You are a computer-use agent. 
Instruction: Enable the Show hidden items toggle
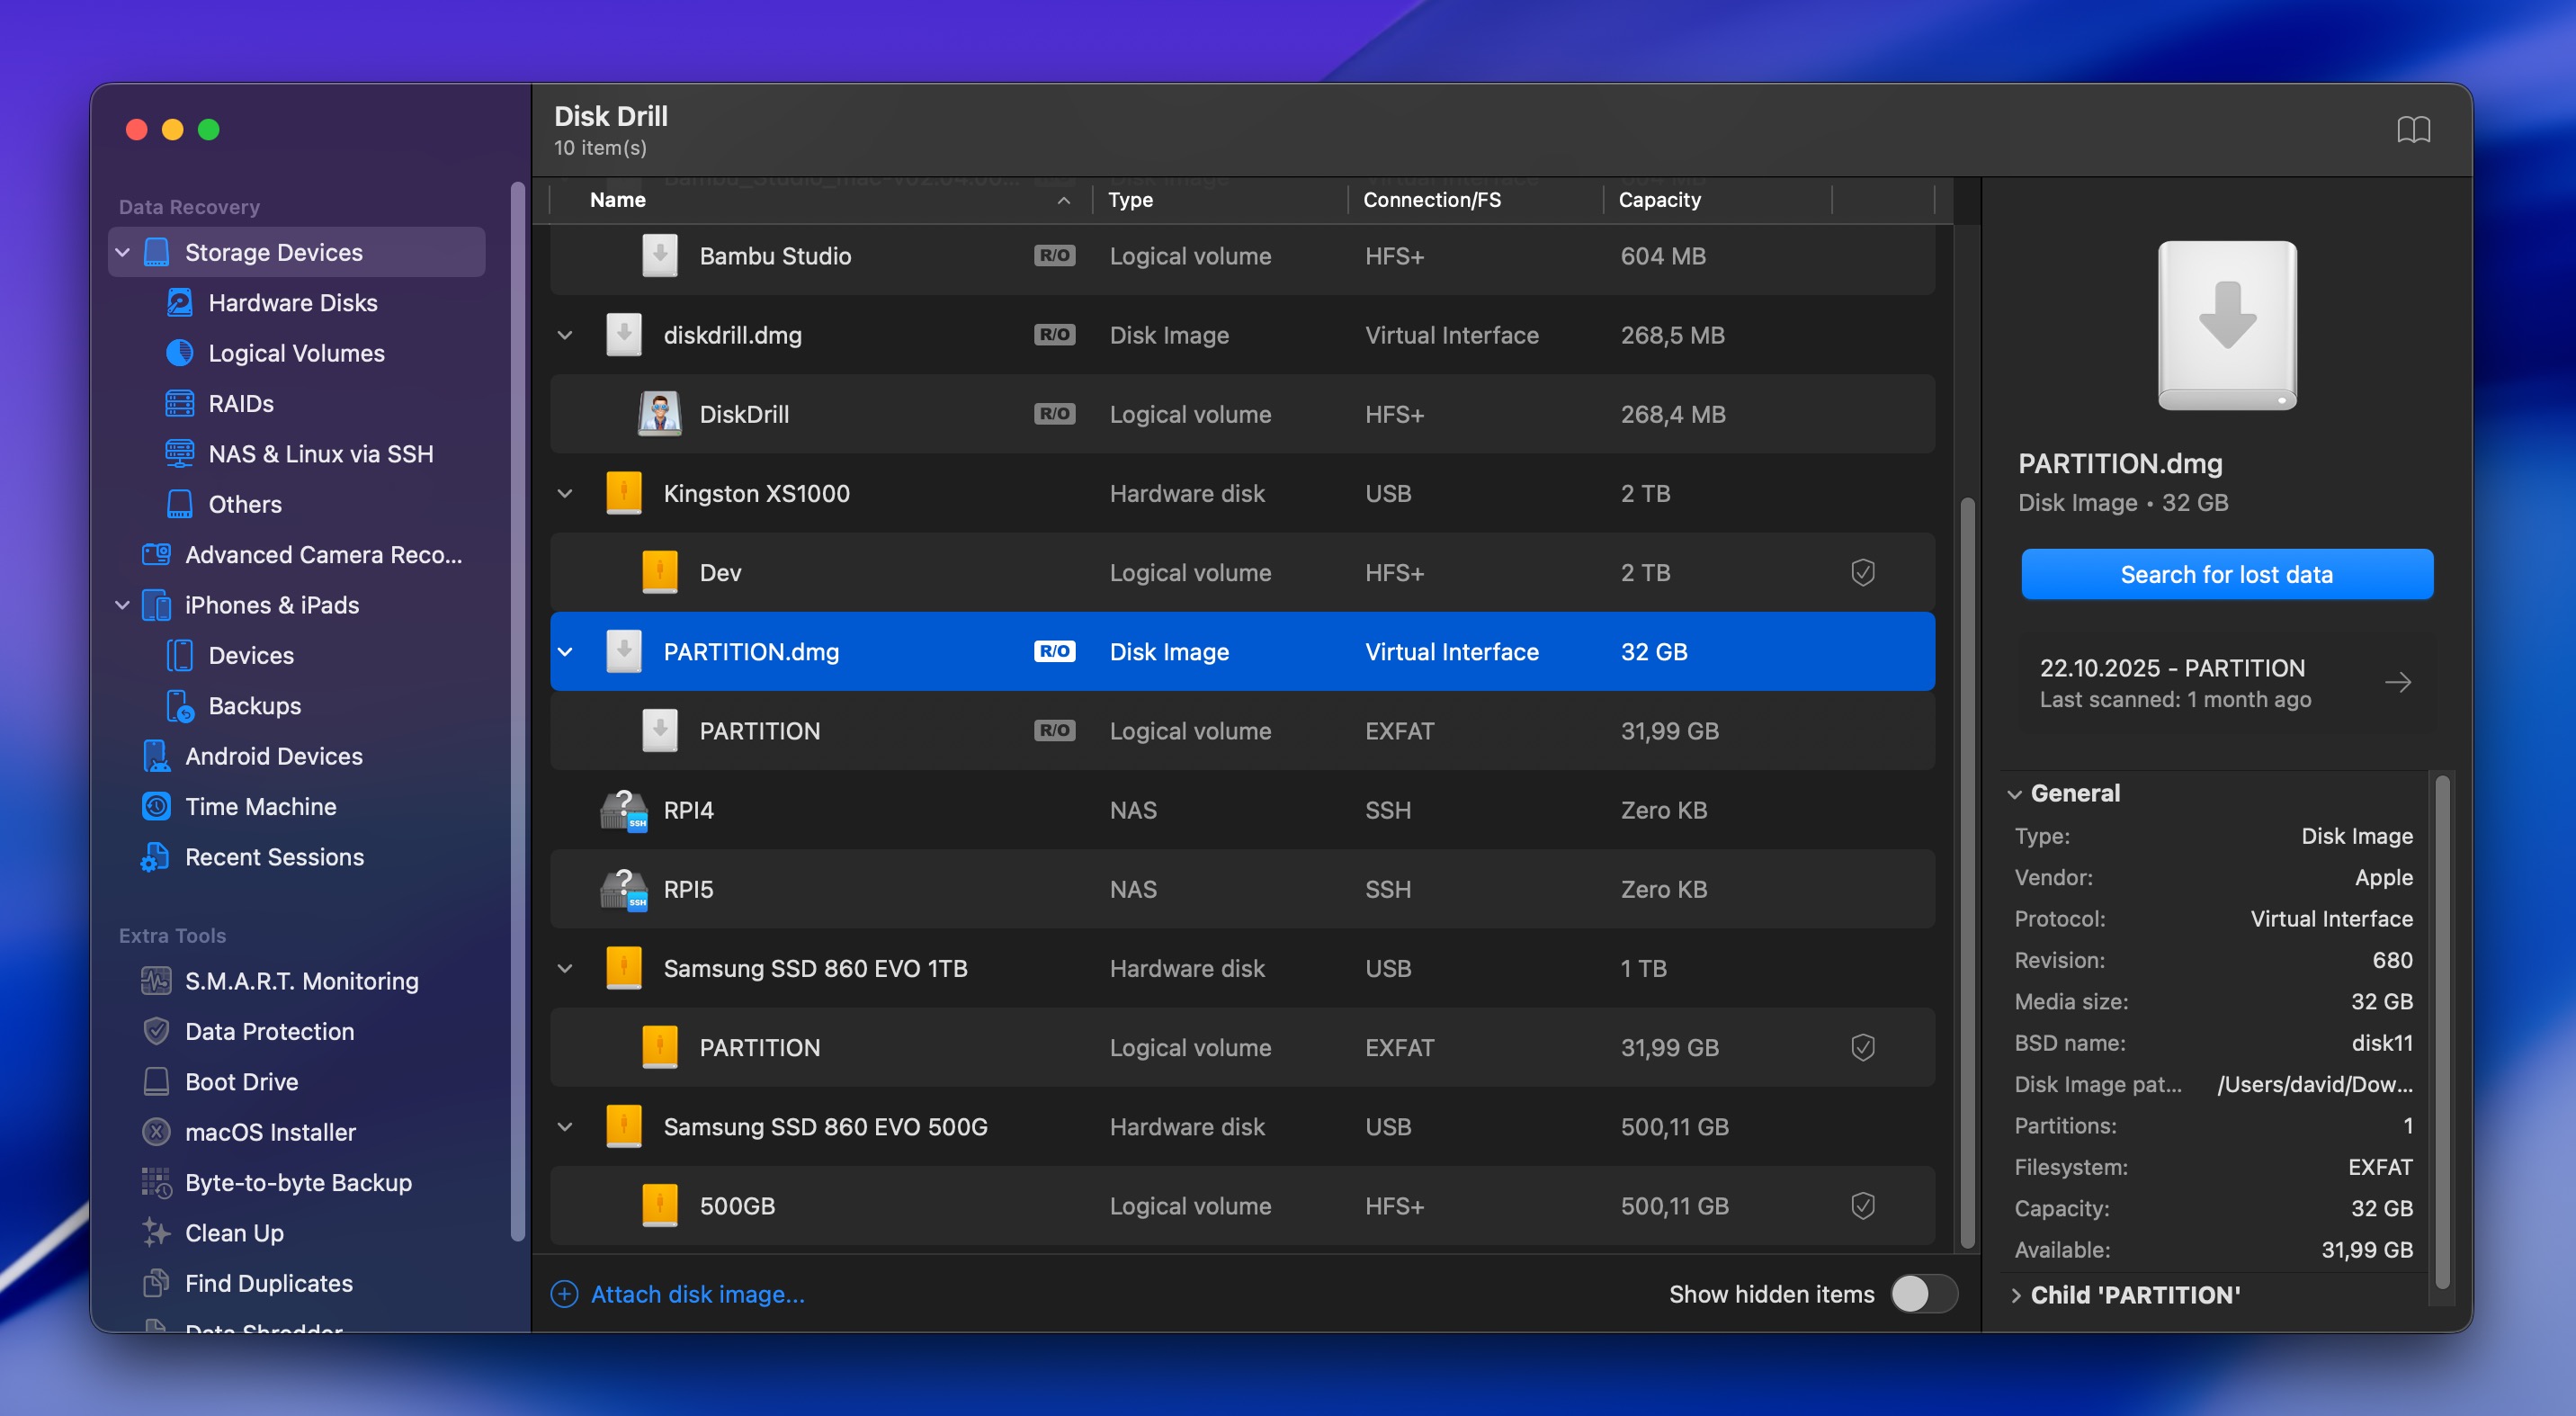(x=1922, y=1294)
